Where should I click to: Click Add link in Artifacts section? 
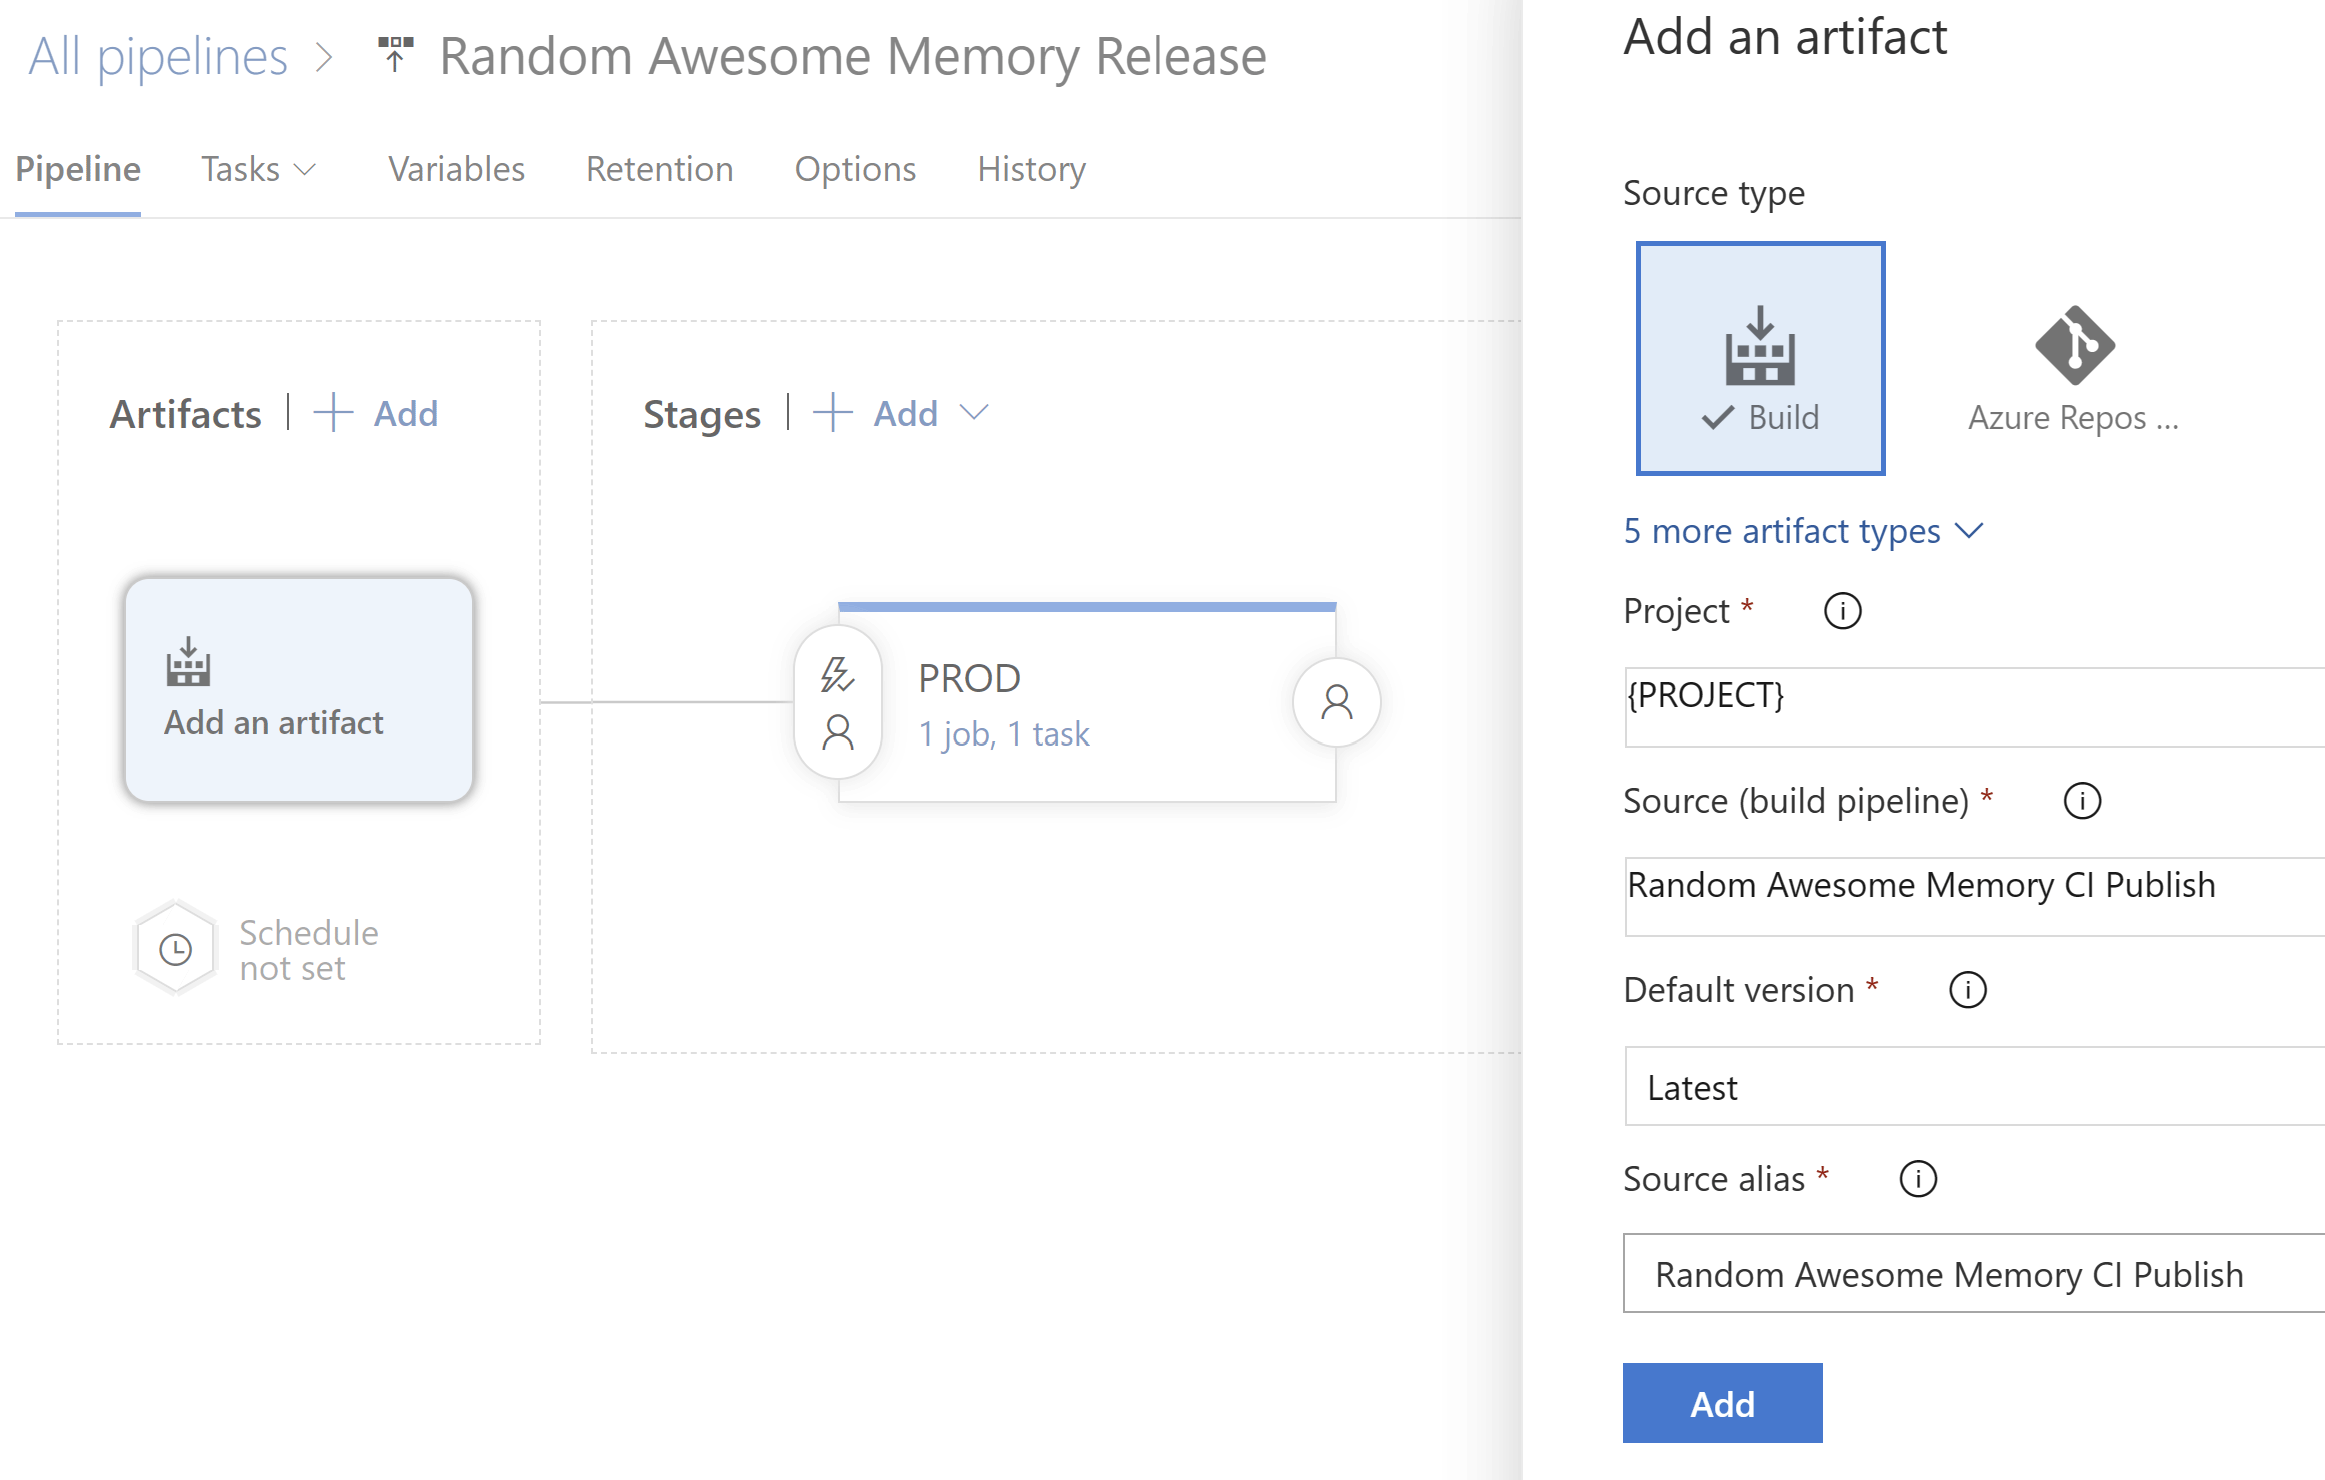(x=405, y=413)
